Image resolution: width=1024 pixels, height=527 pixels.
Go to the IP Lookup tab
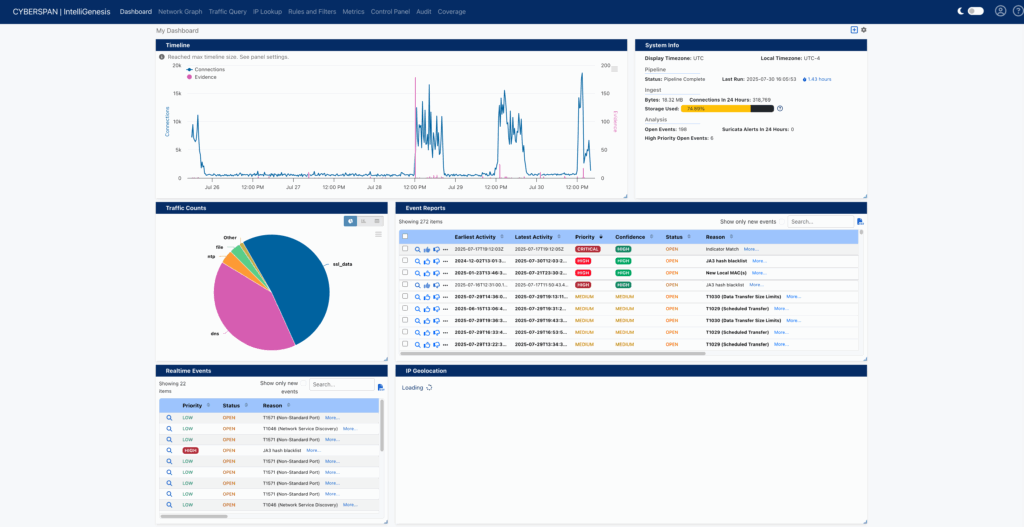(x=267, y=11)
